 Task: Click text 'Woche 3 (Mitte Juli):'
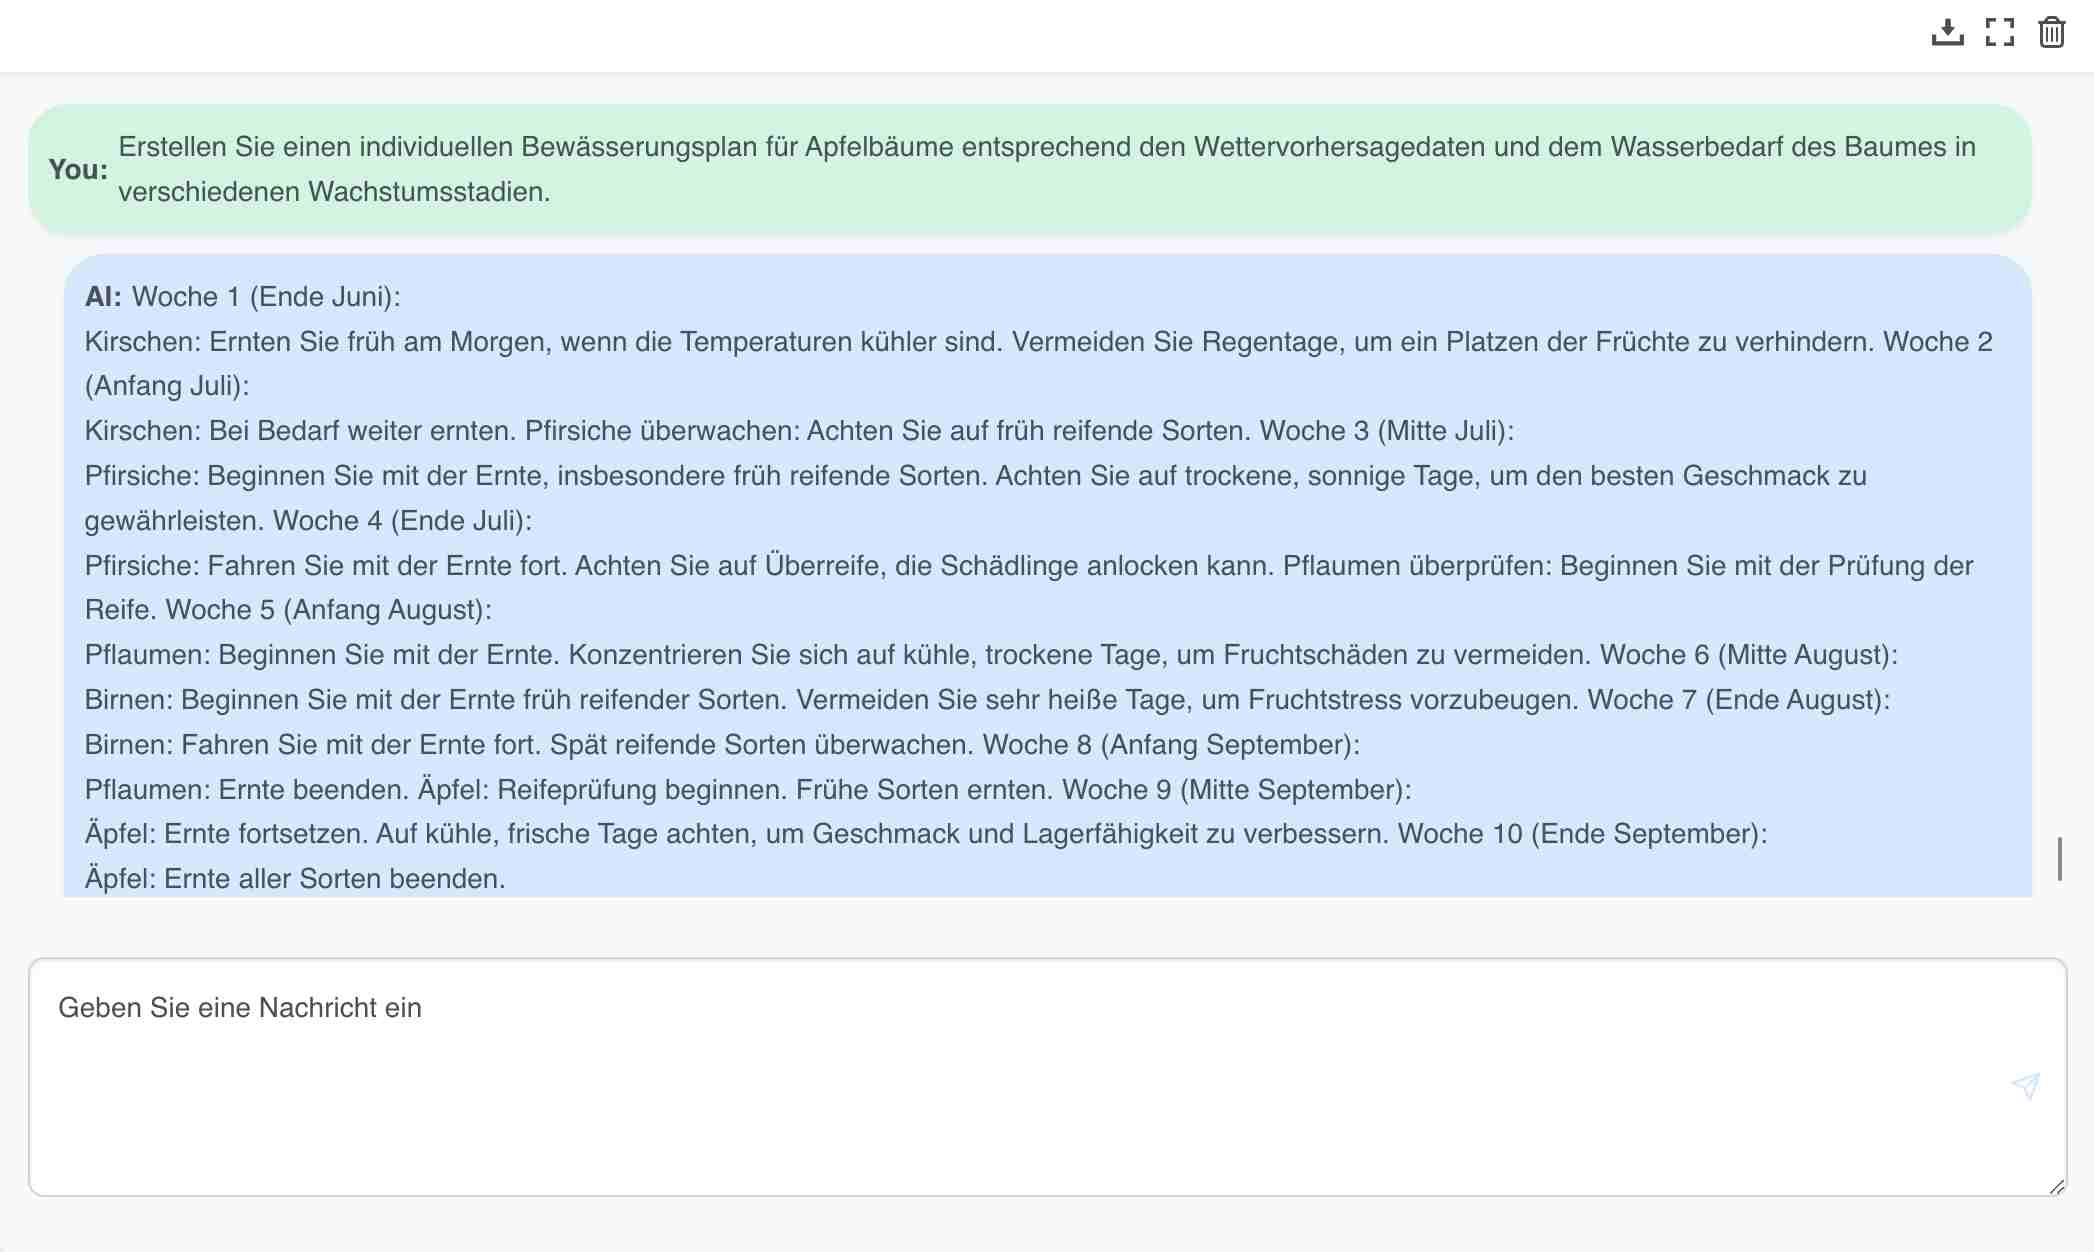click(1387, 431)
